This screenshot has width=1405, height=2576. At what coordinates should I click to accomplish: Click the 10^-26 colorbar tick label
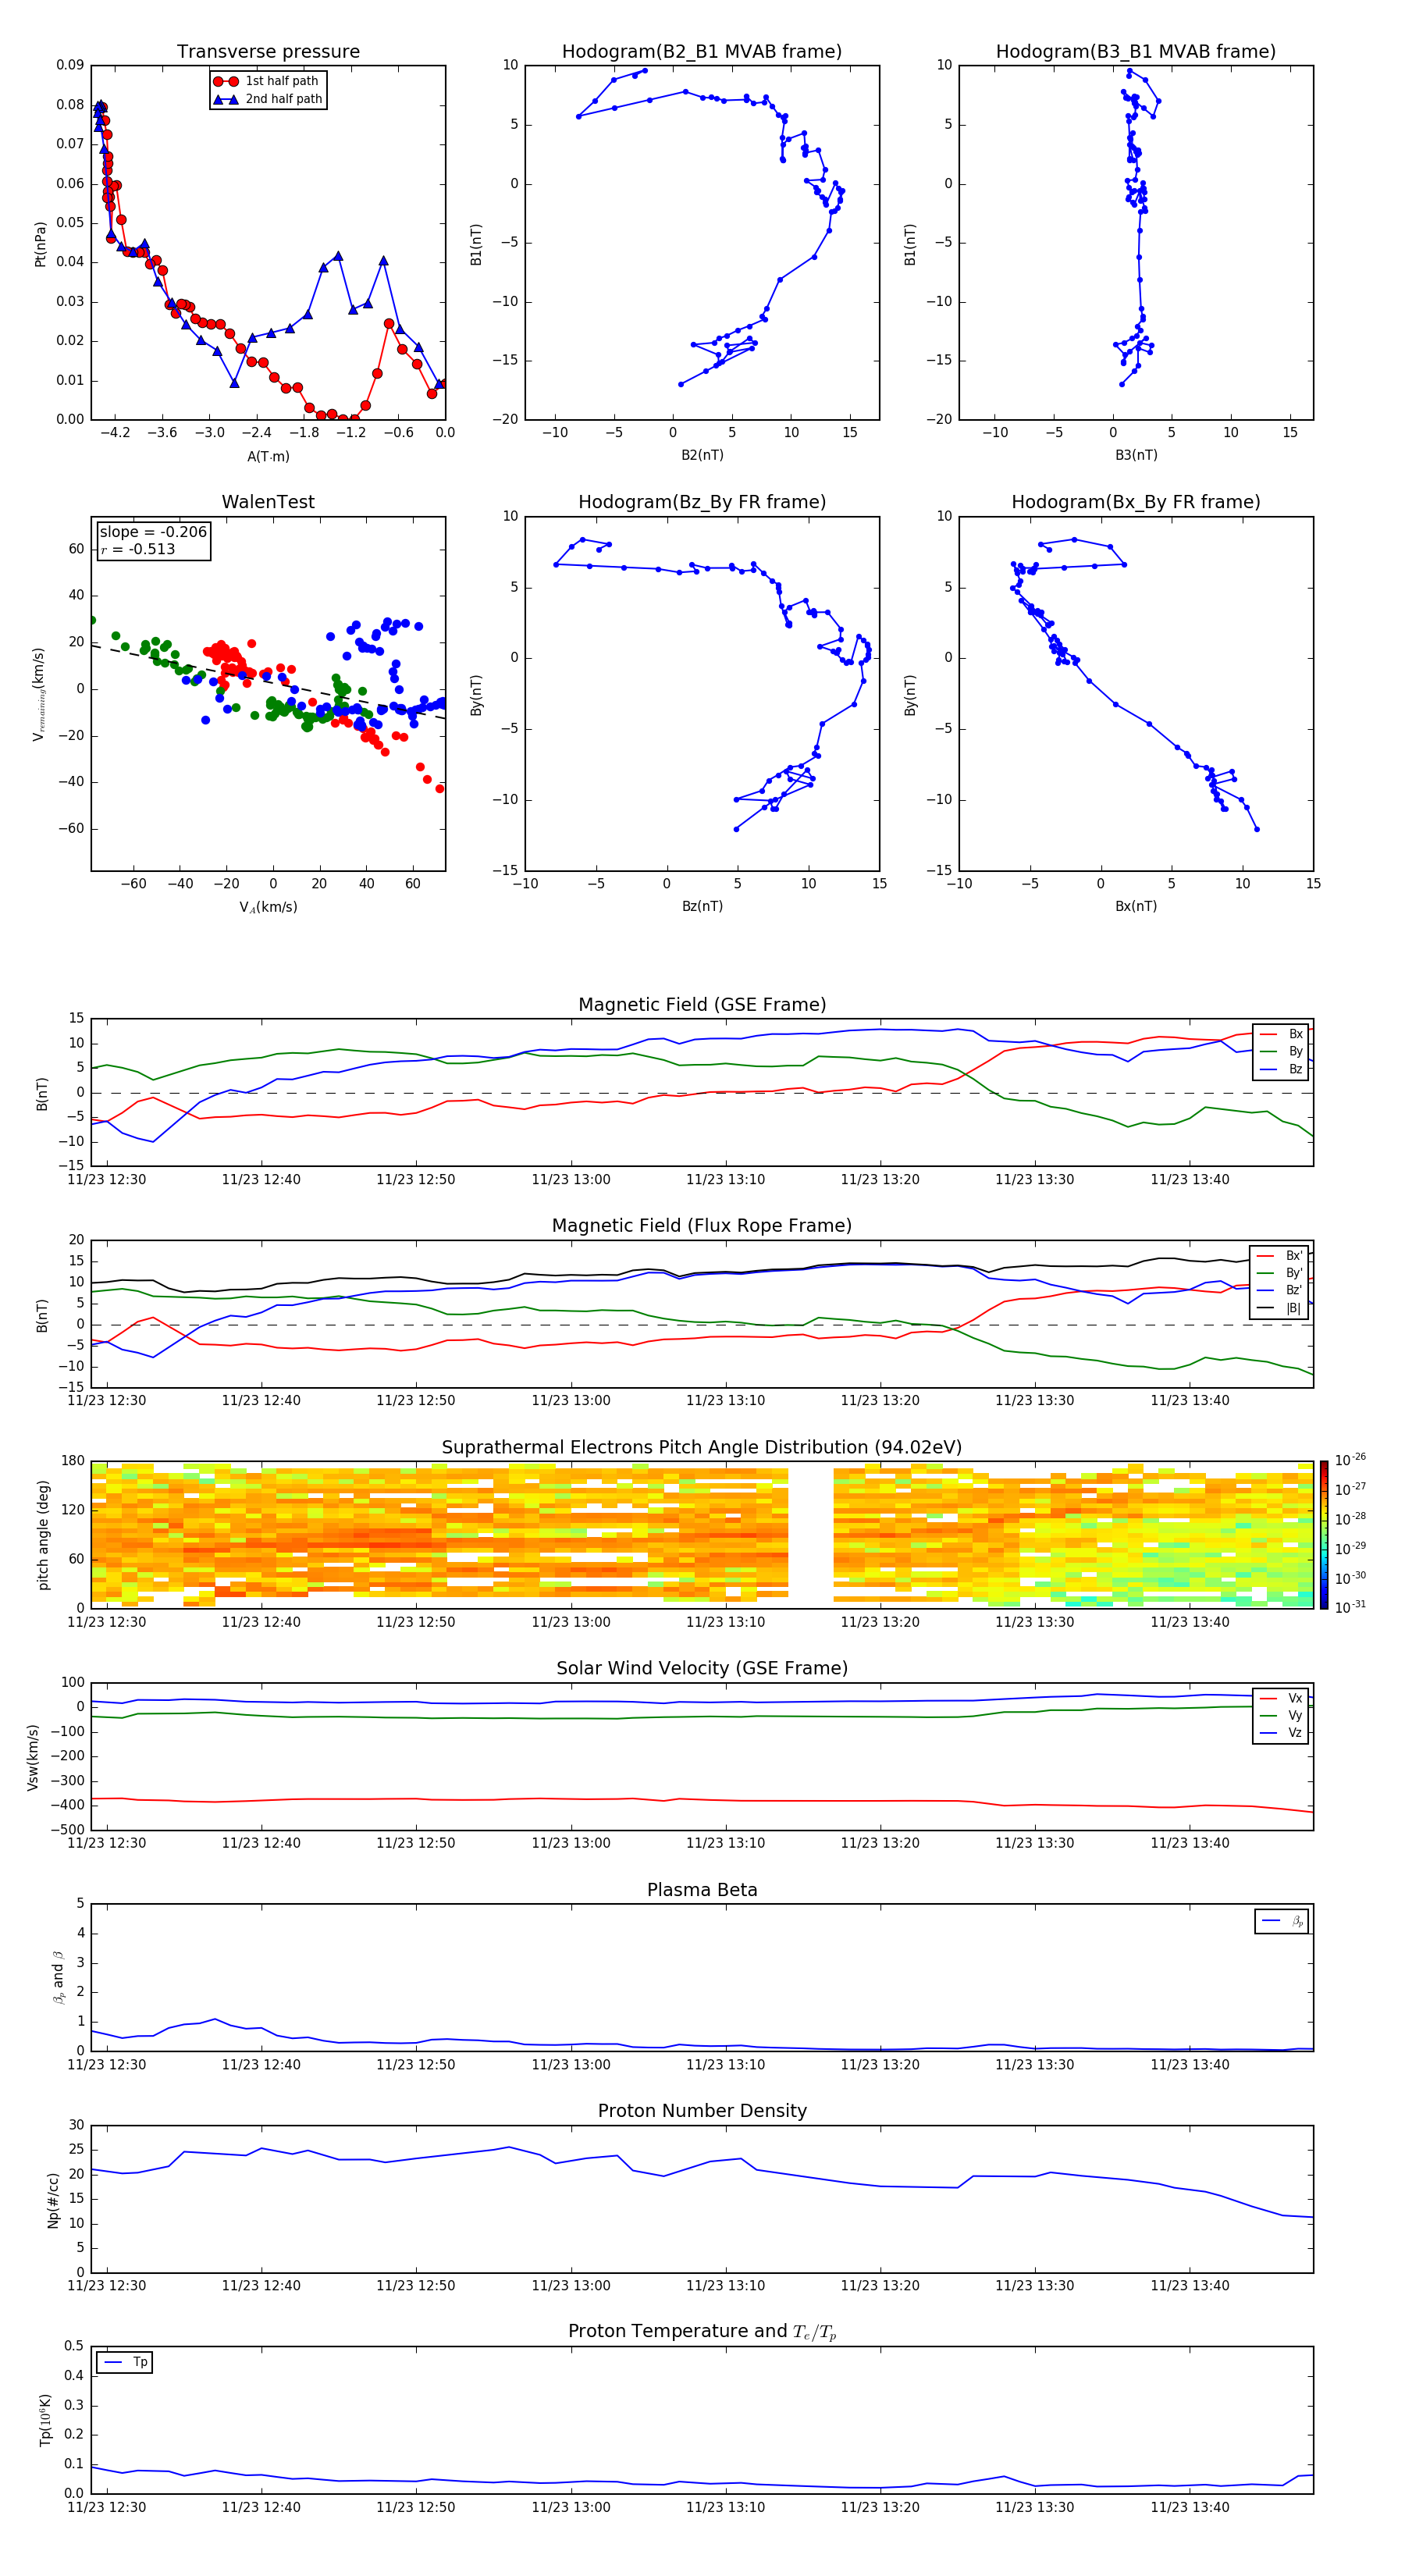coord(1350,1460)
